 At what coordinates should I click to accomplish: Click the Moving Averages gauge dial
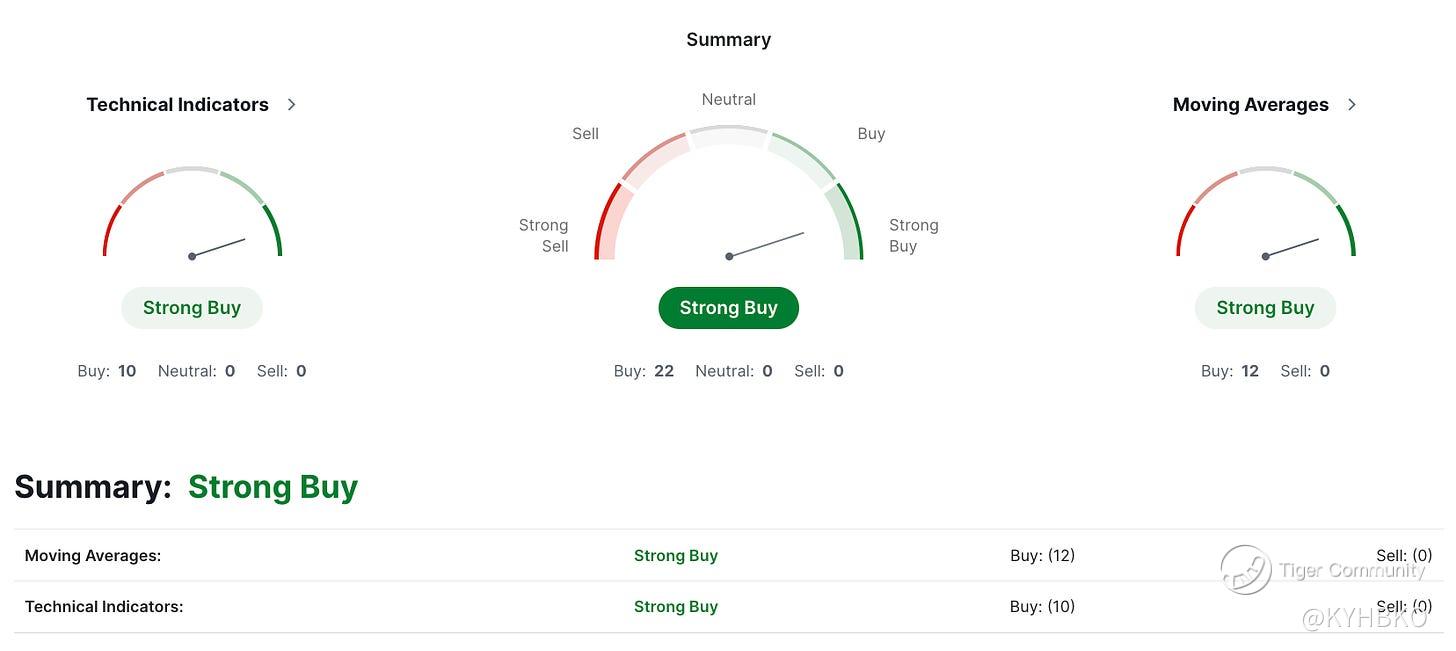point(1265,215)
